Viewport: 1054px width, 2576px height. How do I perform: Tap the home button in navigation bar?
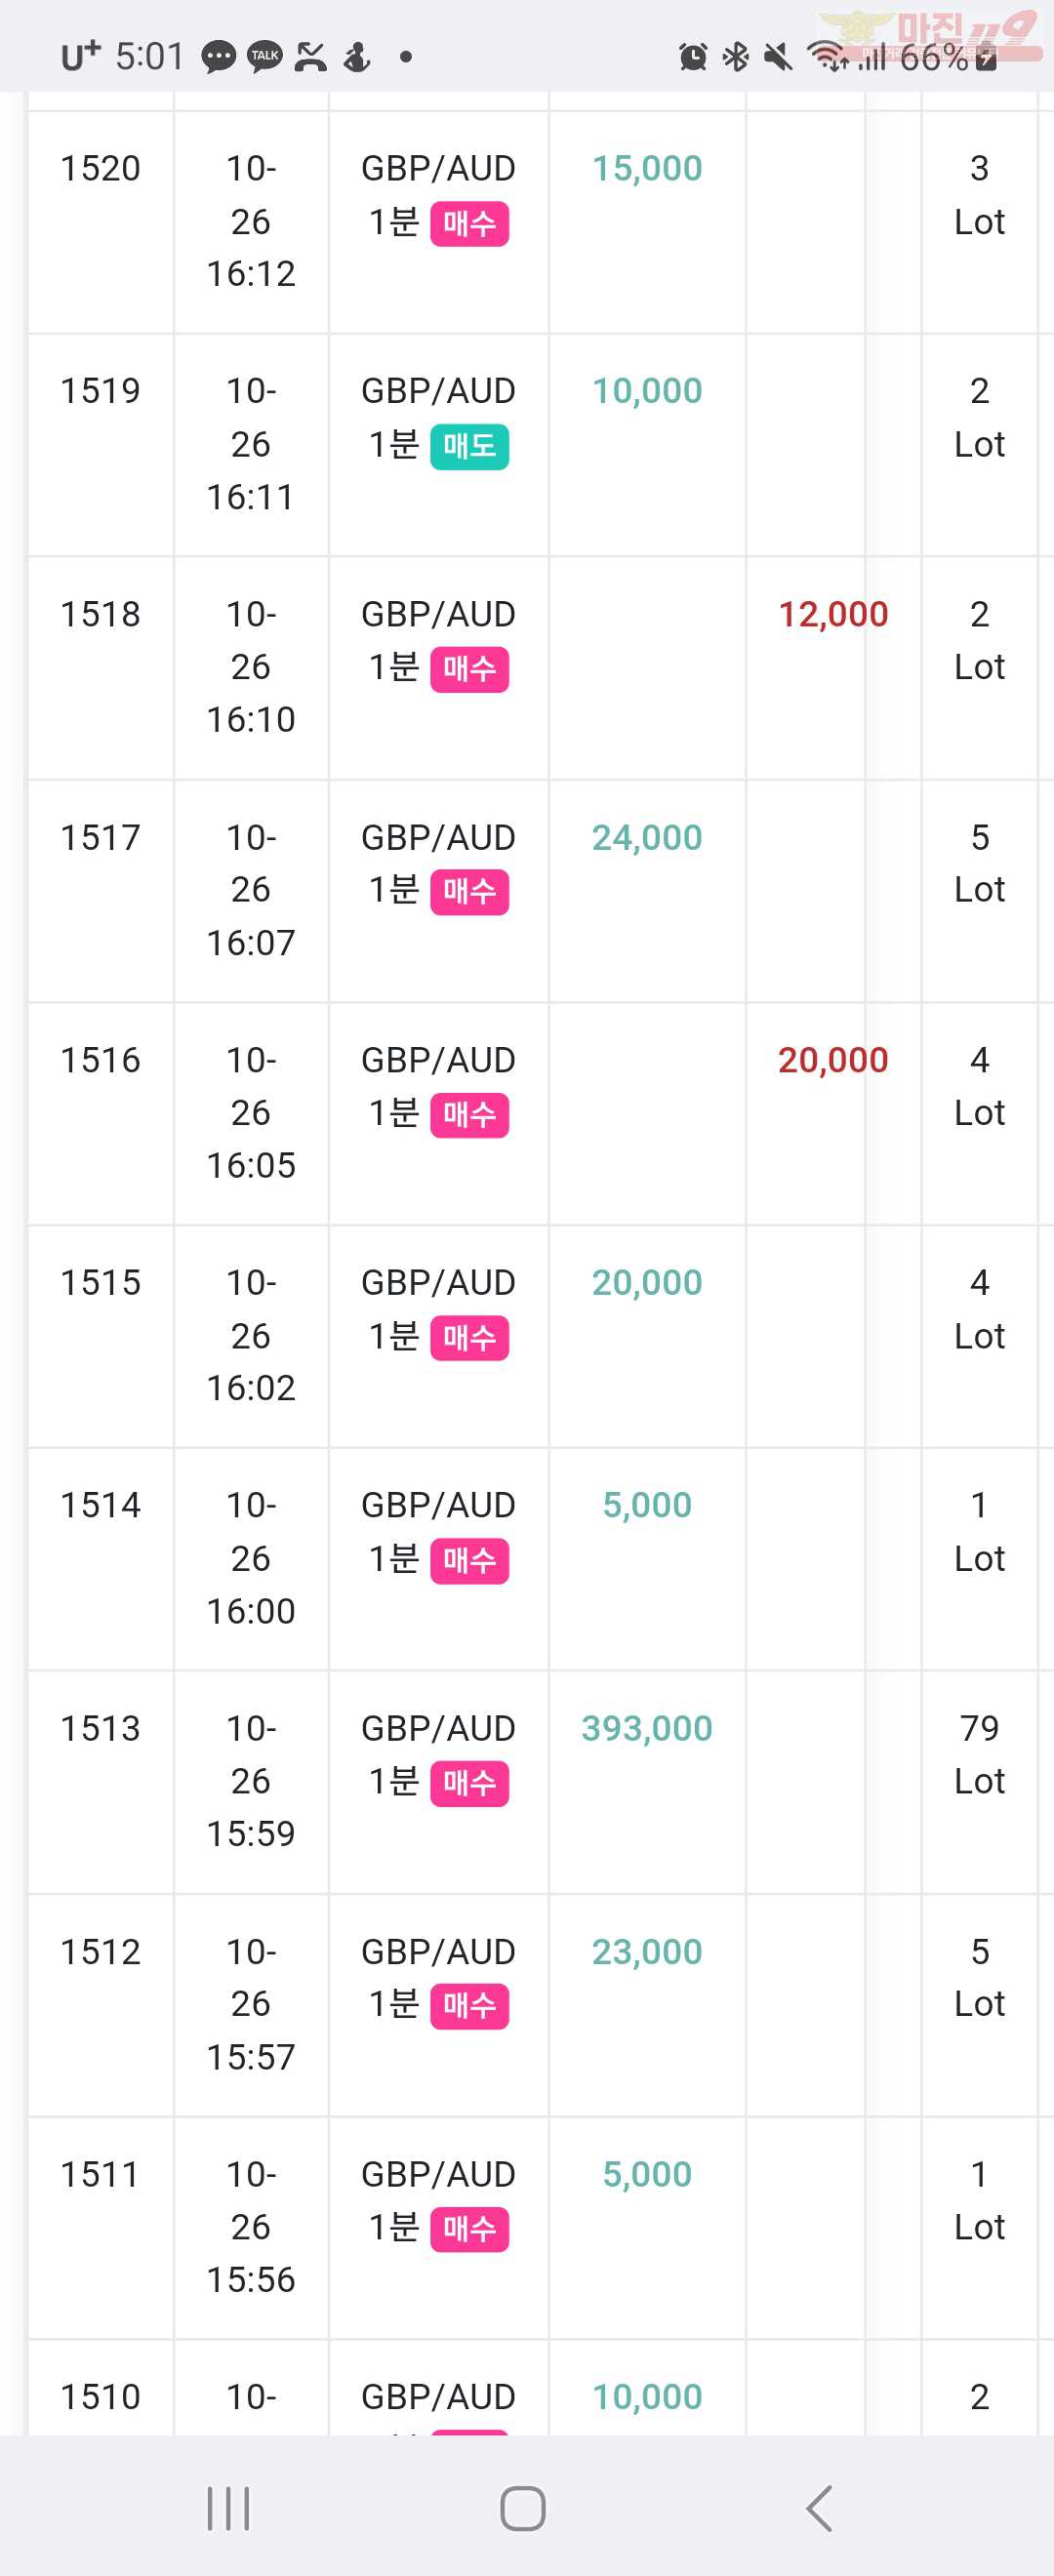click(x=522, y=2508)
